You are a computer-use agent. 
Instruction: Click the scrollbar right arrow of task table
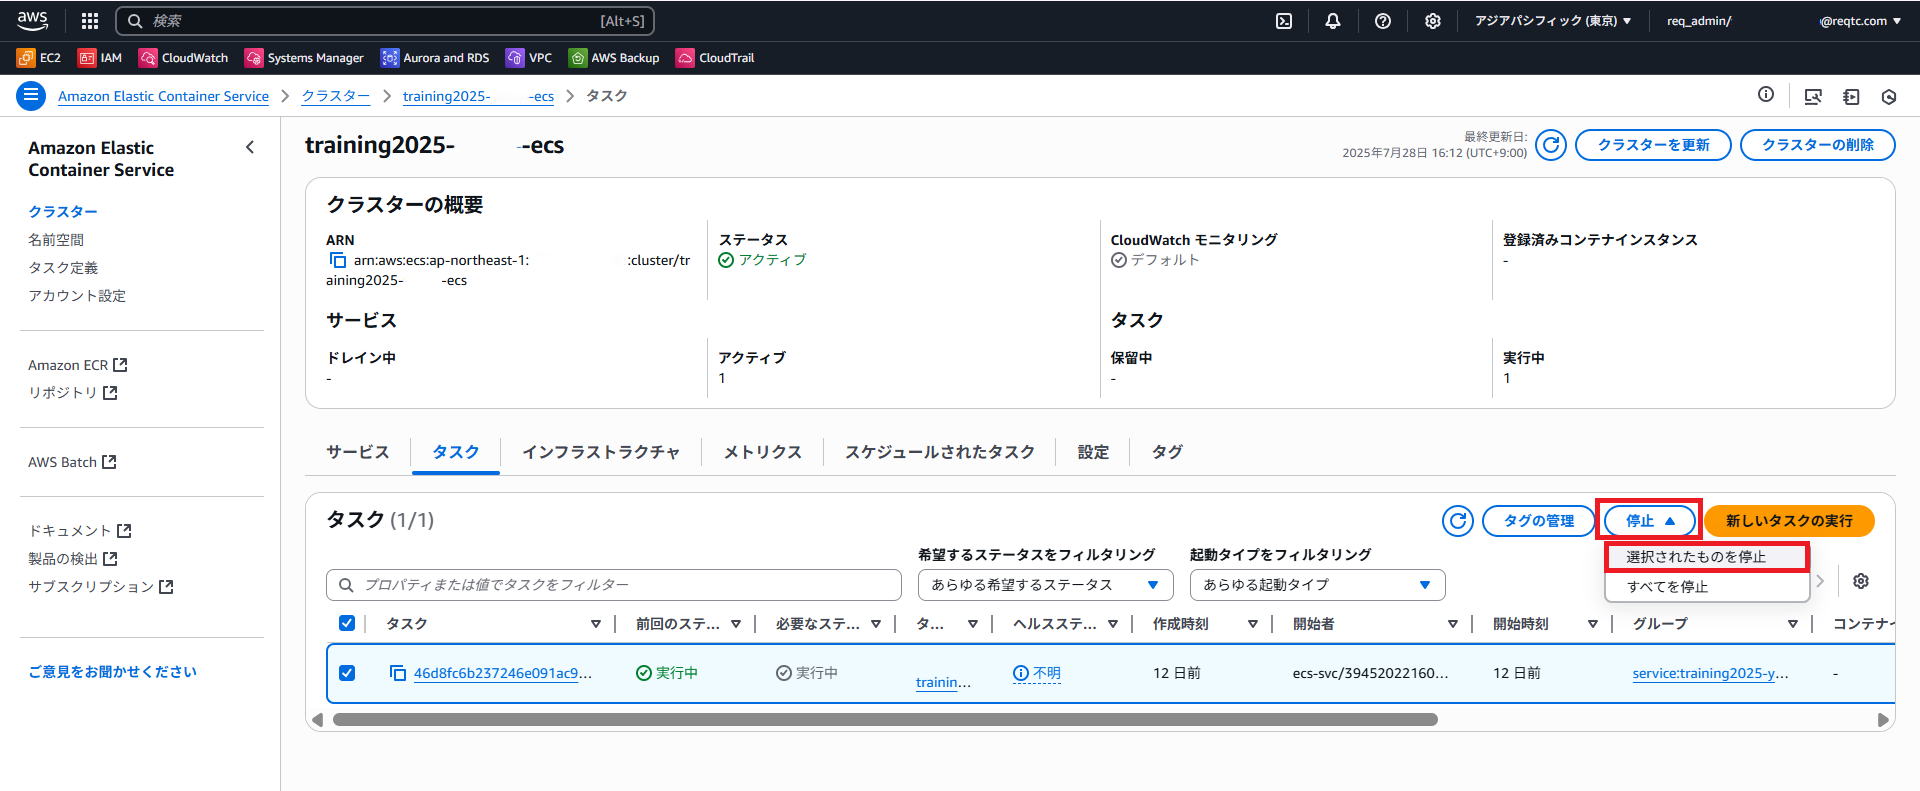click(x=1883, y=720)
